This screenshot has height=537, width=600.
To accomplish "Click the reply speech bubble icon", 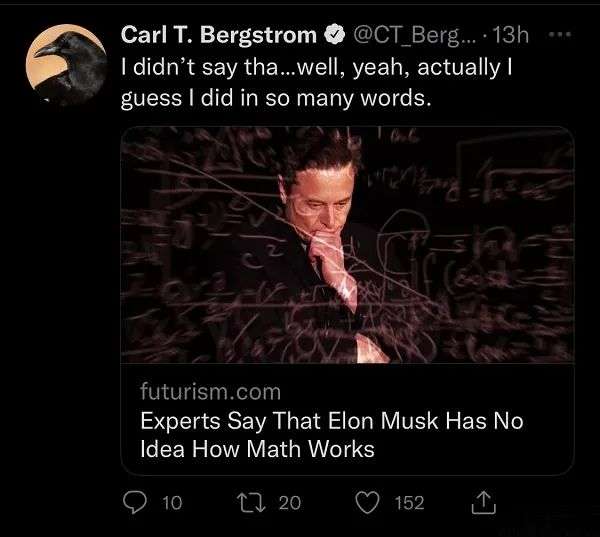I will (136, 503).
